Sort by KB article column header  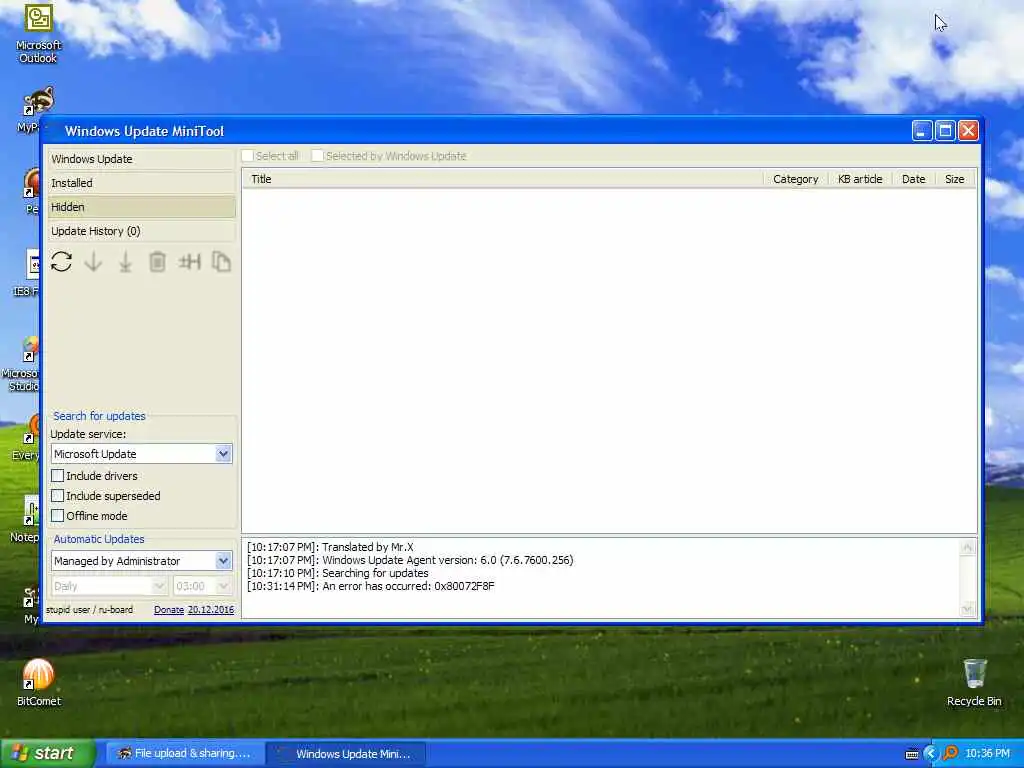[x=860, y=179]
